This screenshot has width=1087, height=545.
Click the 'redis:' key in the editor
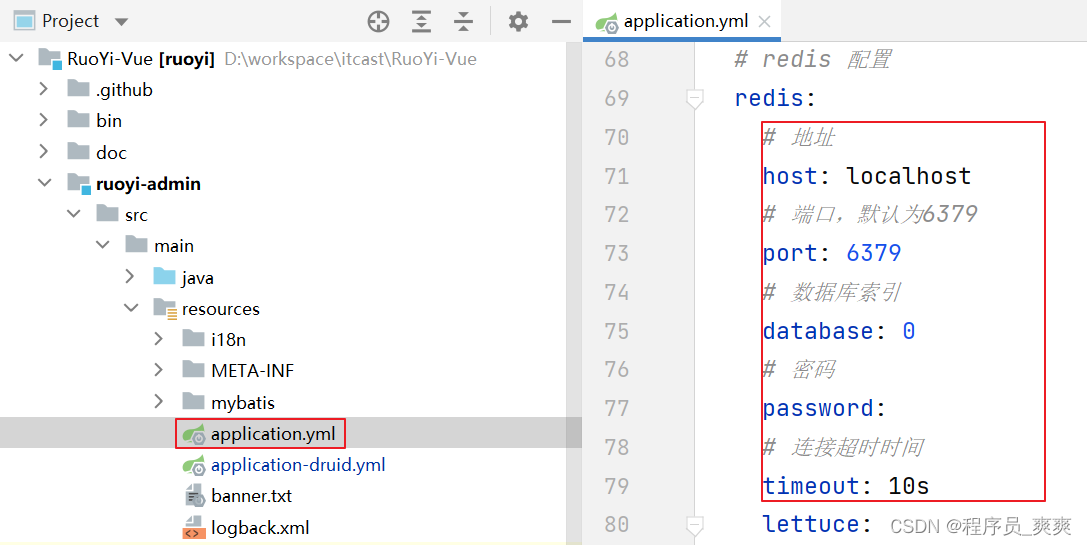click(776, 98)
